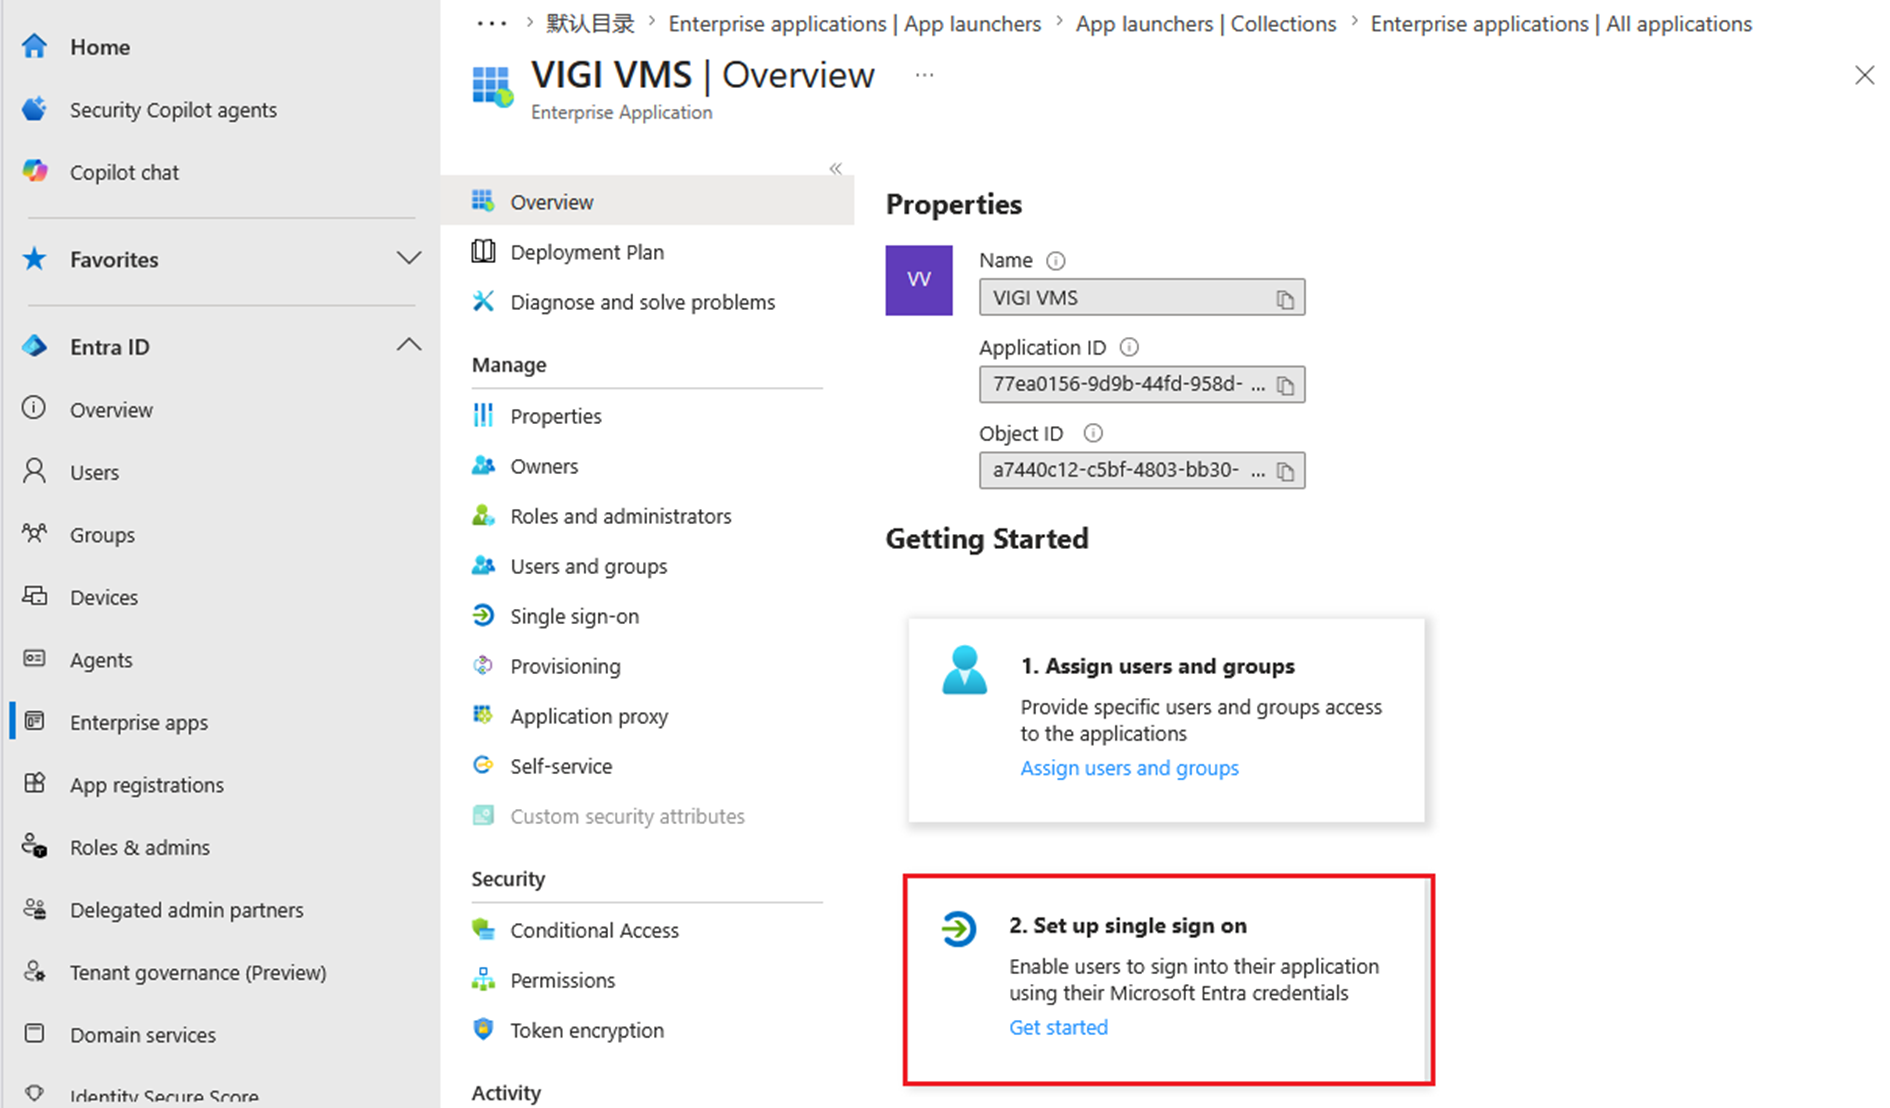
Task: Click the Deployment Plan book icon
Action: [483, 251]
